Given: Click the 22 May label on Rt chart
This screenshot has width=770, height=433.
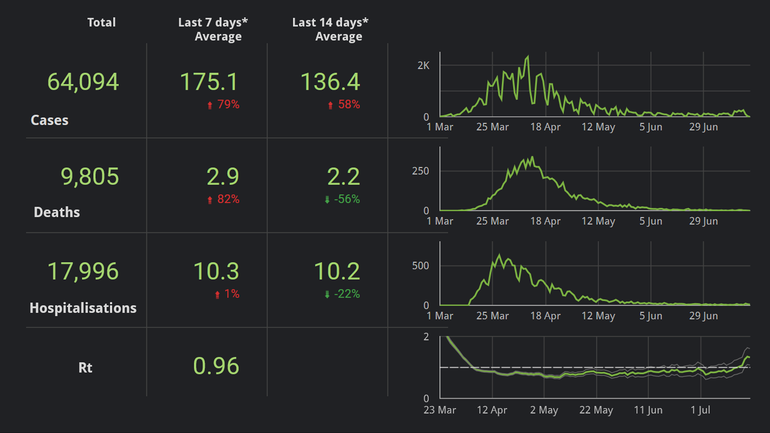Looking at the screenshot, I should (597, 409).
